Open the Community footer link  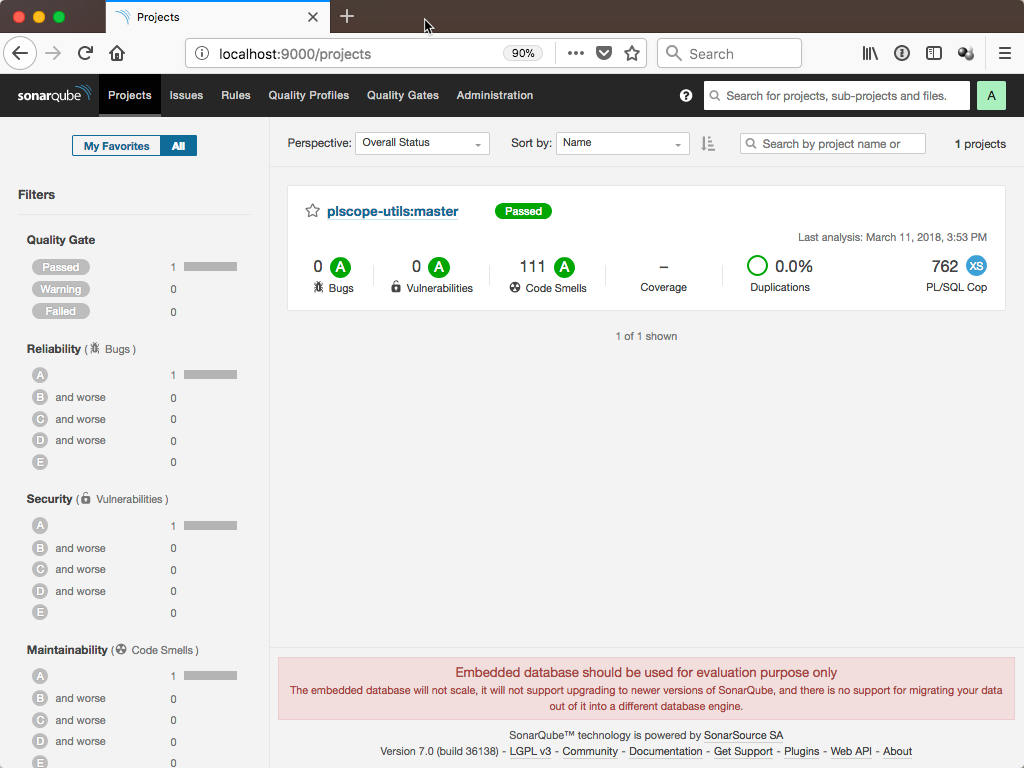point(590,751)
